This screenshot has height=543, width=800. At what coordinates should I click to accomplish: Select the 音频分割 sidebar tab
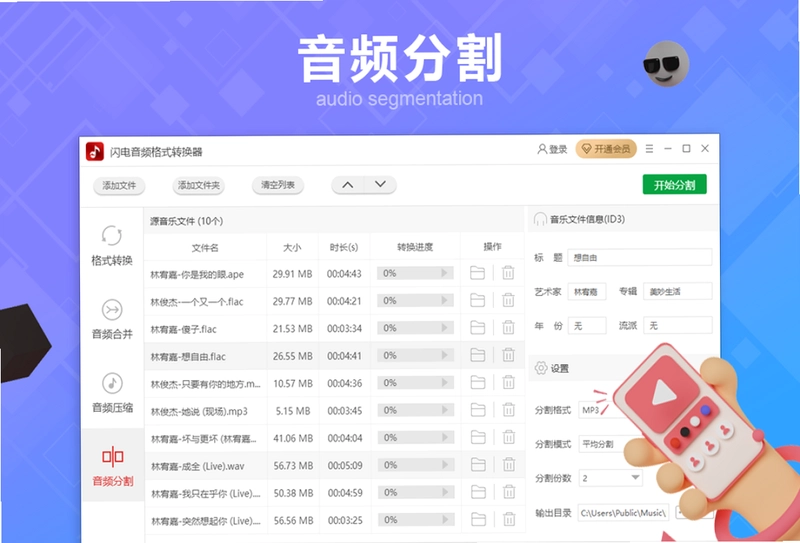(112, 466)
